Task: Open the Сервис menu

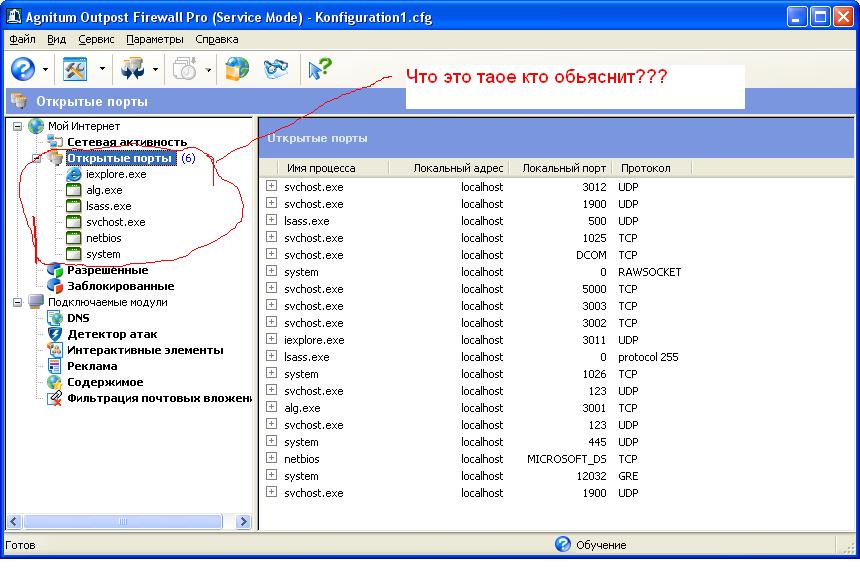Action: pos(96,40)
